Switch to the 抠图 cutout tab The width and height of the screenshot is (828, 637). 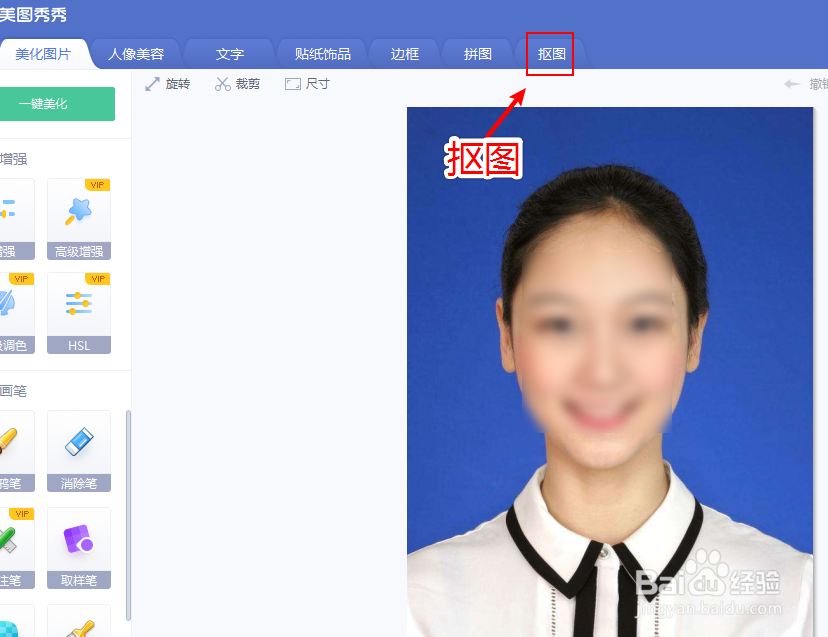pos(549,55)
